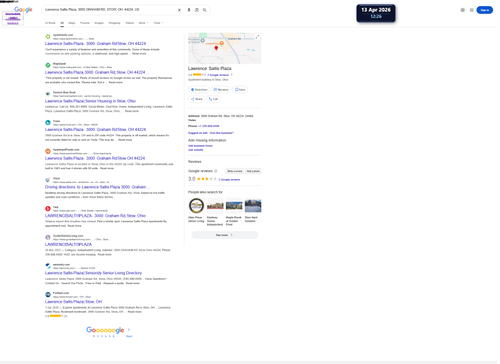Viewport: 500px width, 364px height.
Task: Open the Trulia result title
Action: click(x=95, y=130)
